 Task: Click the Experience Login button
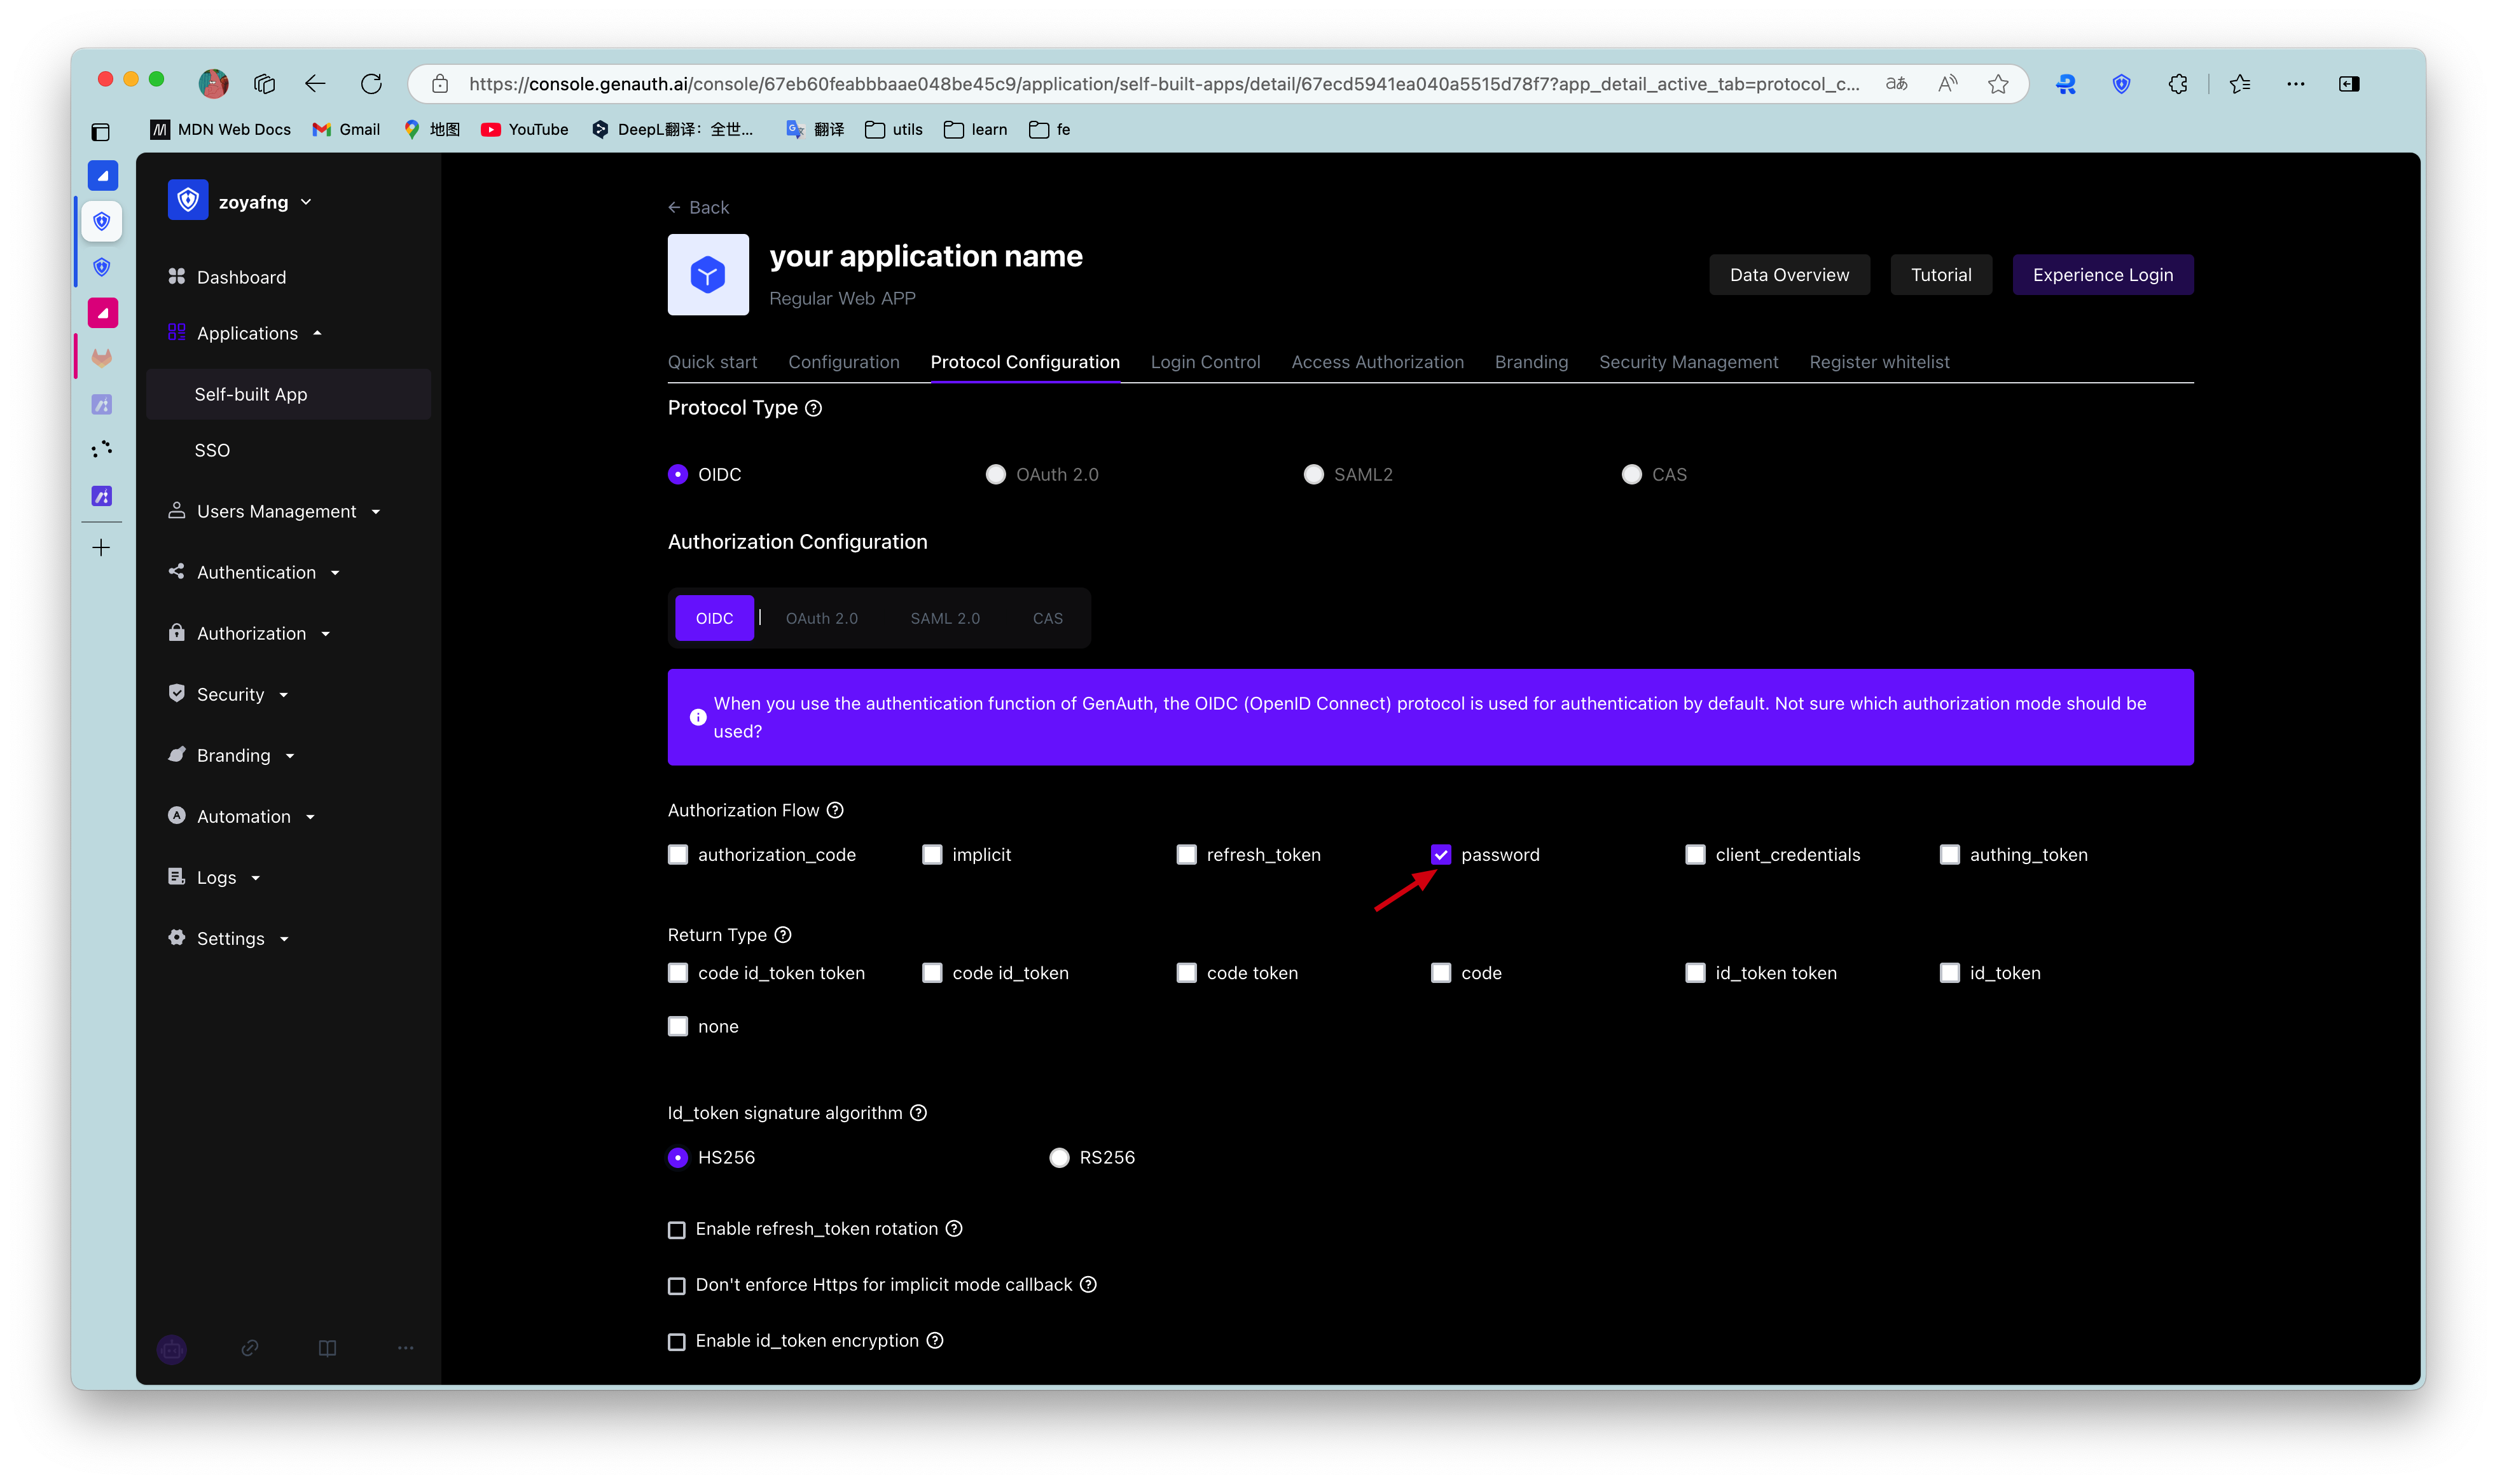[2102, 275]
